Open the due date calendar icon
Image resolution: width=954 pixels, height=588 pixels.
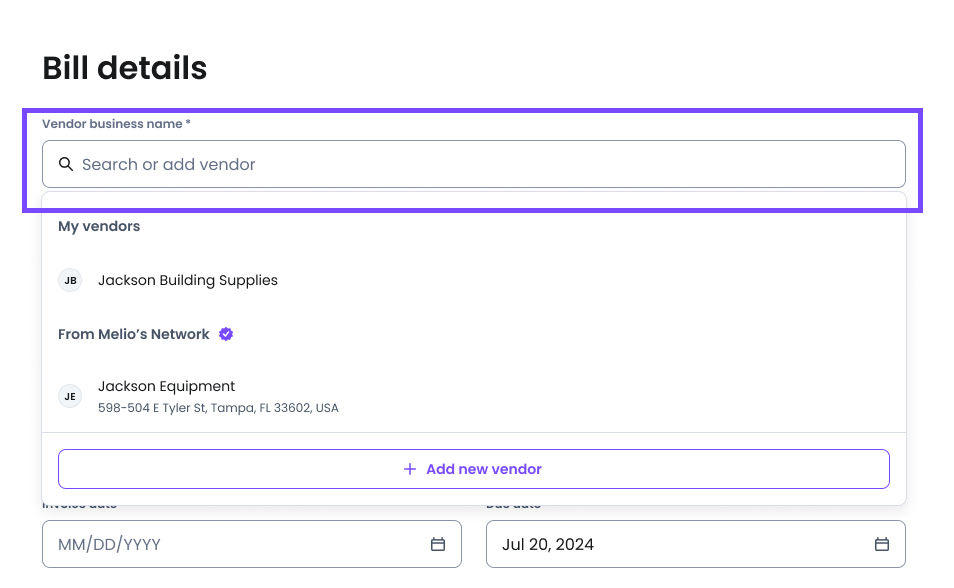point(882,544)
